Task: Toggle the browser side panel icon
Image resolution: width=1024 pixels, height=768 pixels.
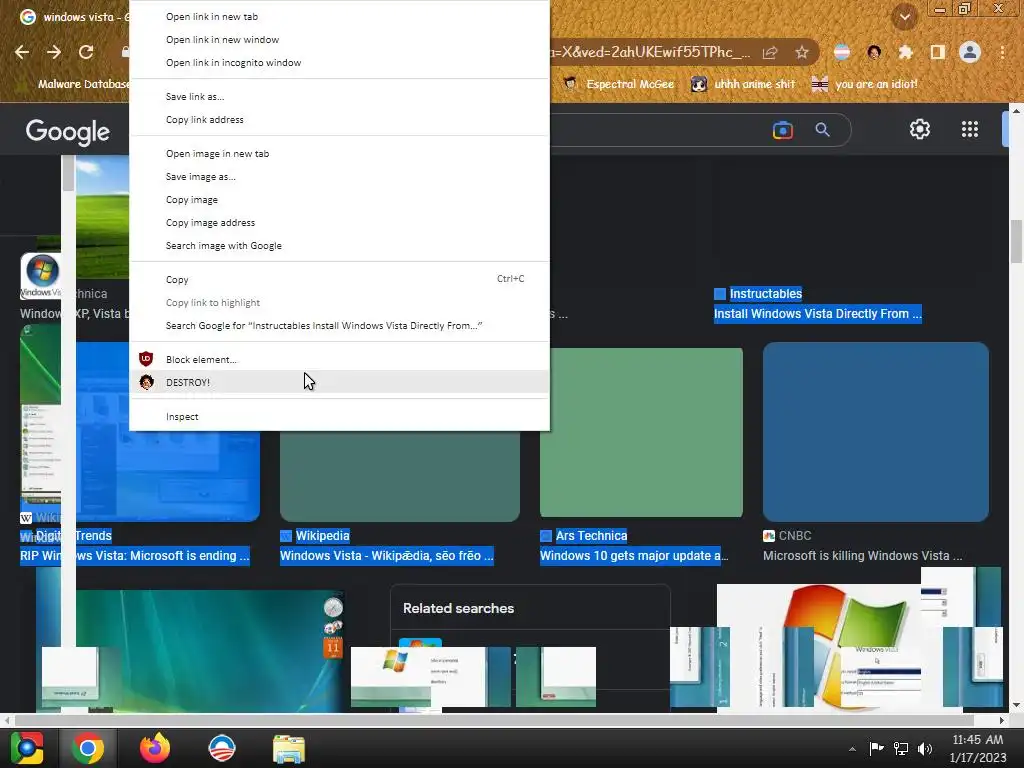Action: coord(937,52)
